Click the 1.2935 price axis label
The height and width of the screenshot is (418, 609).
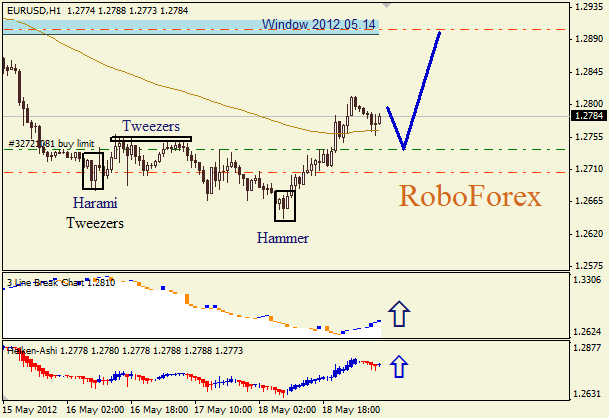click(587, 7)
